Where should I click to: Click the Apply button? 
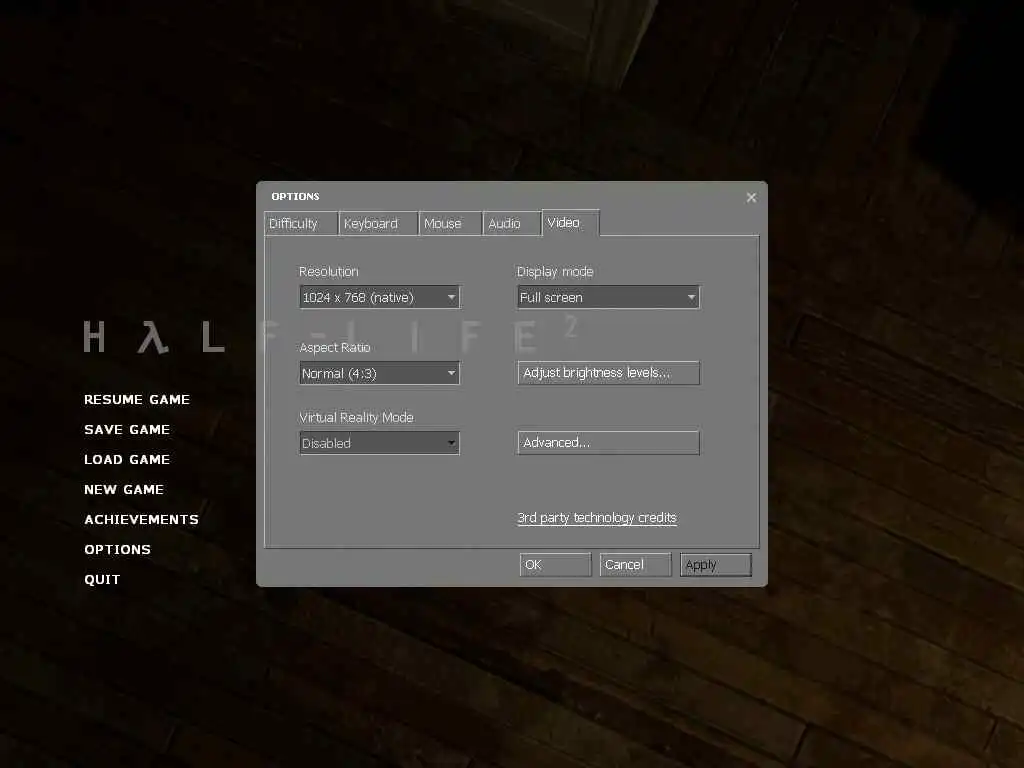[x=716, y=565]
